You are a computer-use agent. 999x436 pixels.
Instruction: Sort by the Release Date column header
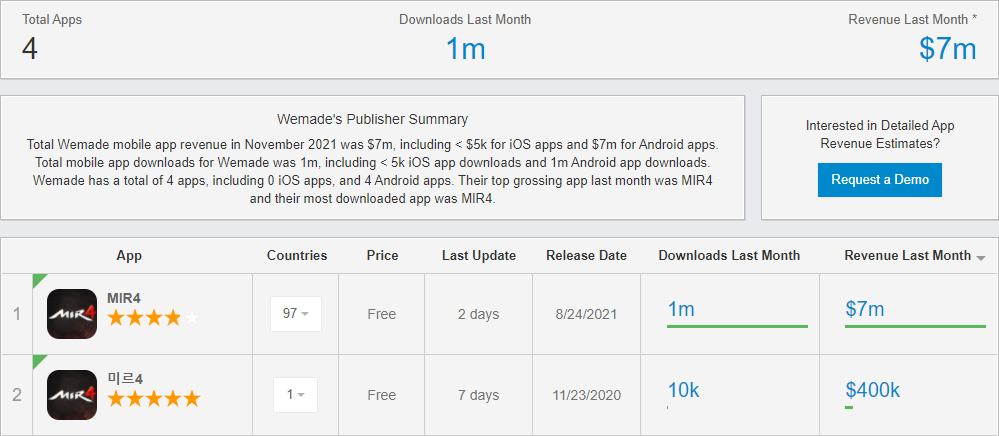click(586, 256)
